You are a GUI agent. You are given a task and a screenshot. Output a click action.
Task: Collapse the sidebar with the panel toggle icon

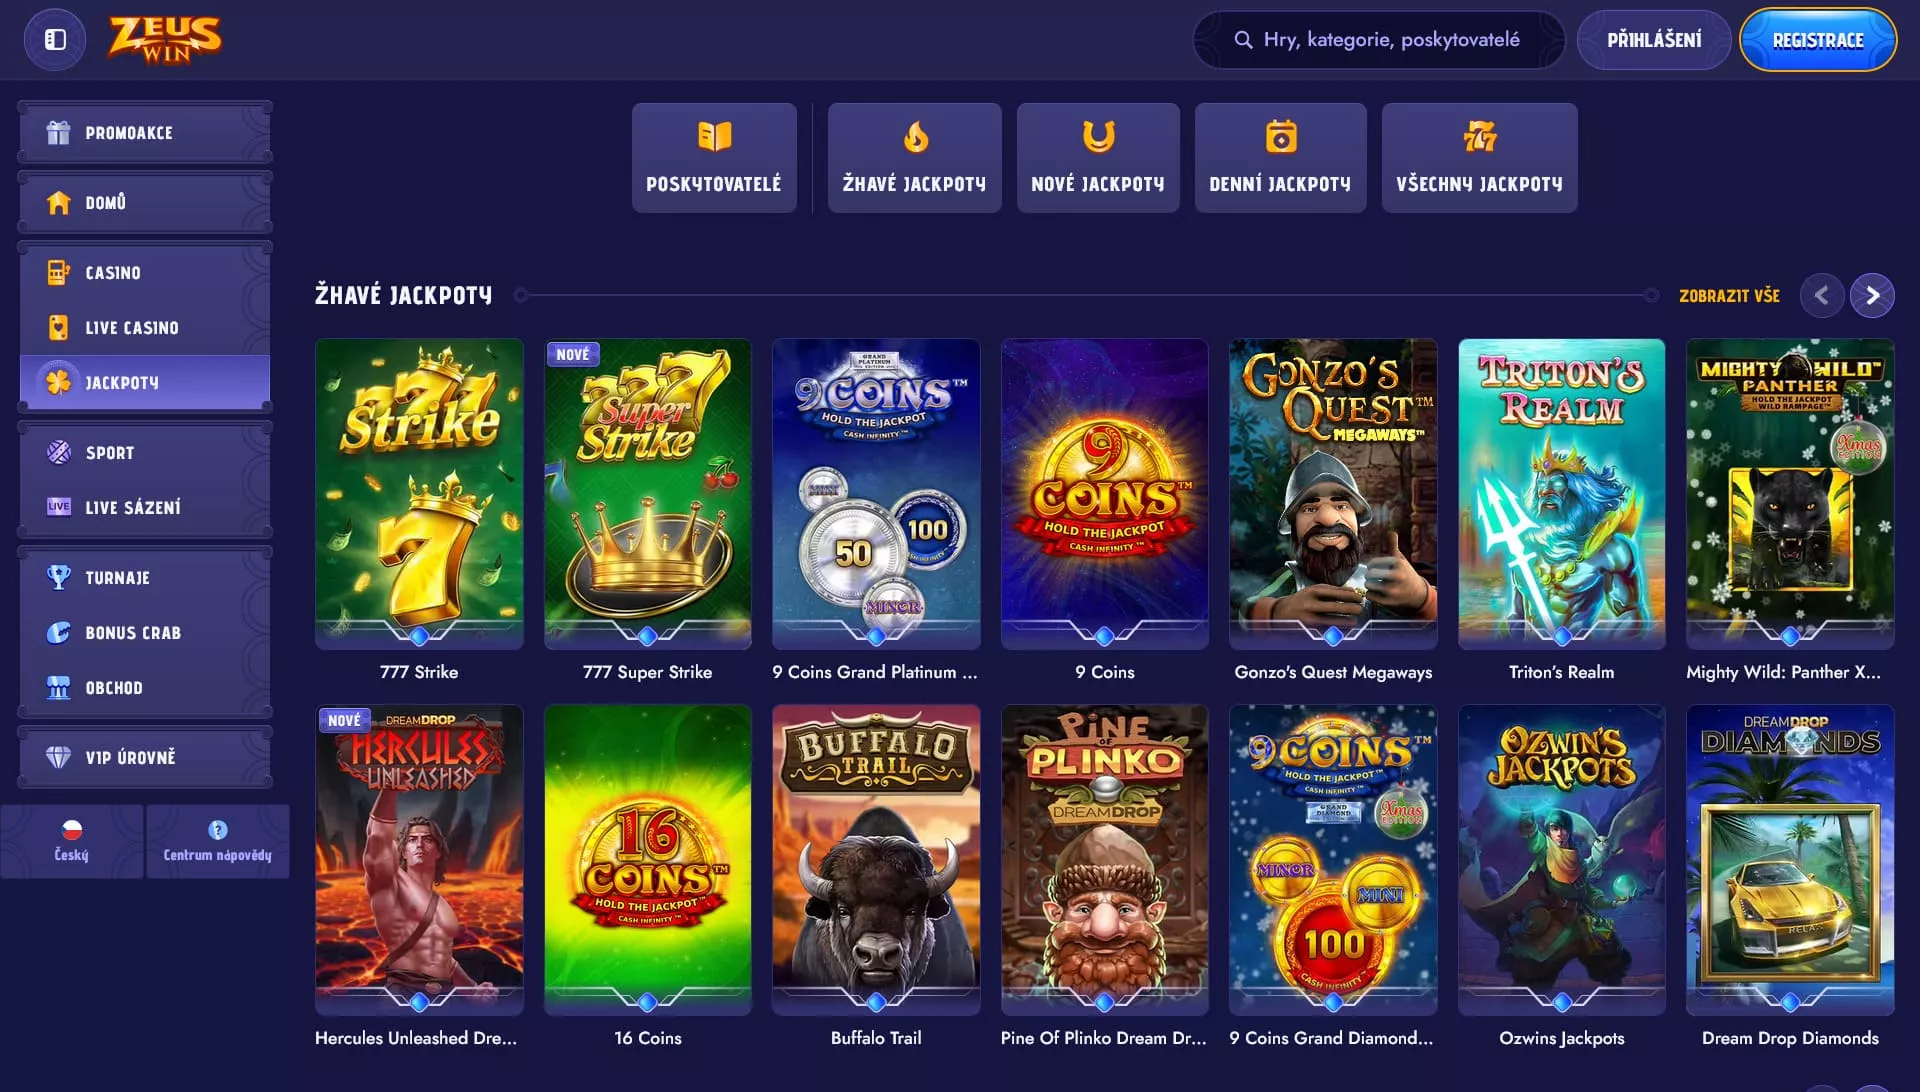point(55,40)
